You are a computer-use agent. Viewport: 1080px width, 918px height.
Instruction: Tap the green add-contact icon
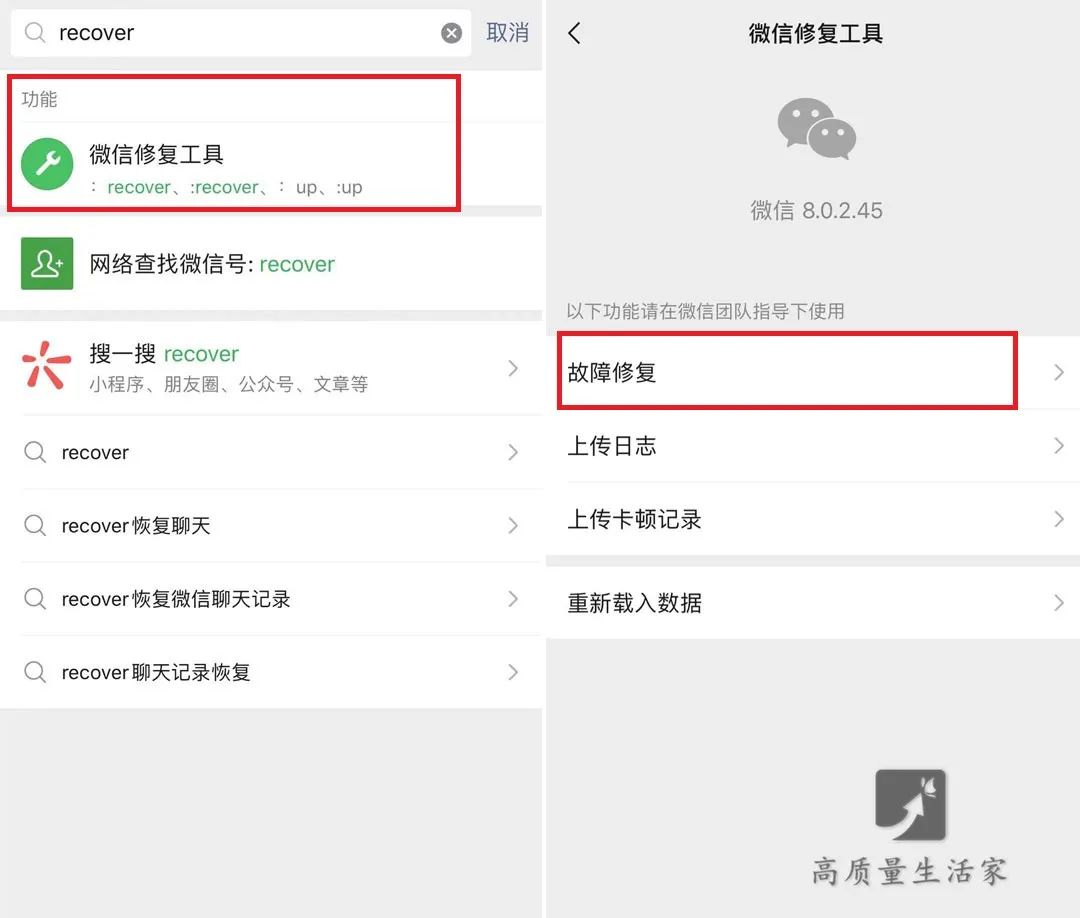click(x=47, y=263)
